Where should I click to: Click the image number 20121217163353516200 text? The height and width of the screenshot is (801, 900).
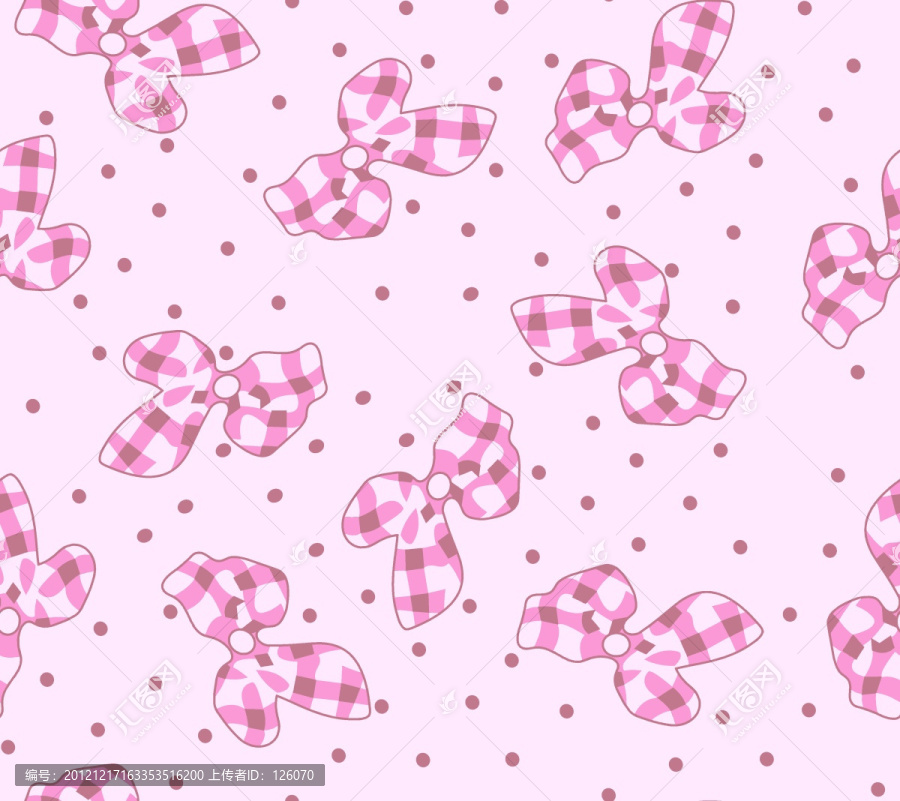[x=133, y=775]
